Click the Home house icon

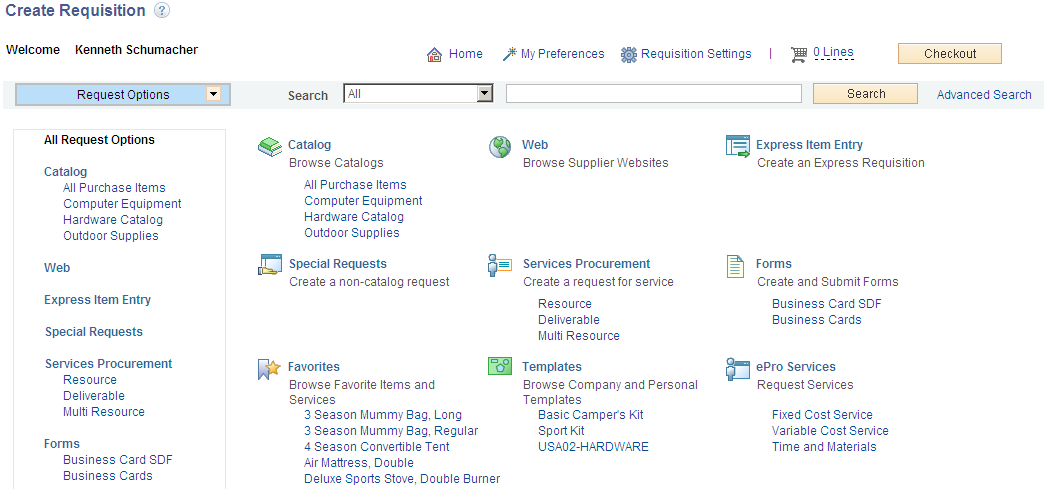[x=434, y=55]
